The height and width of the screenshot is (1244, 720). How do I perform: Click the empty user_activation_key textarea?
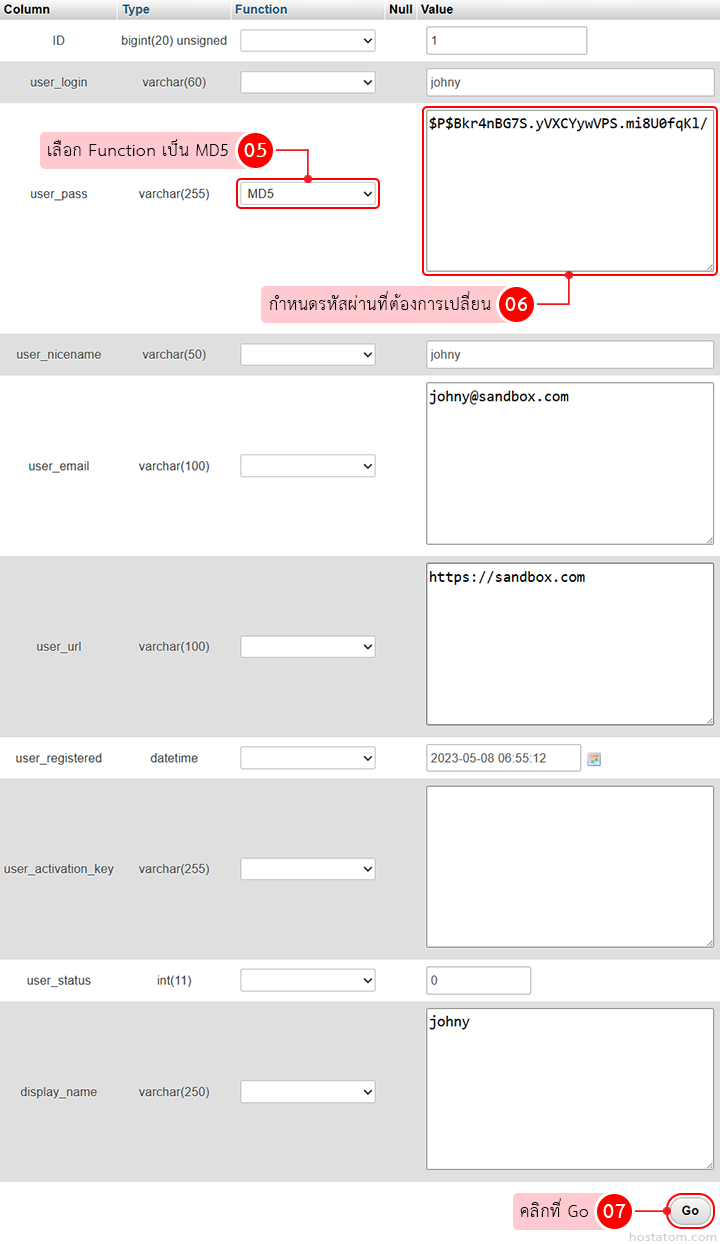click(569, 866)
